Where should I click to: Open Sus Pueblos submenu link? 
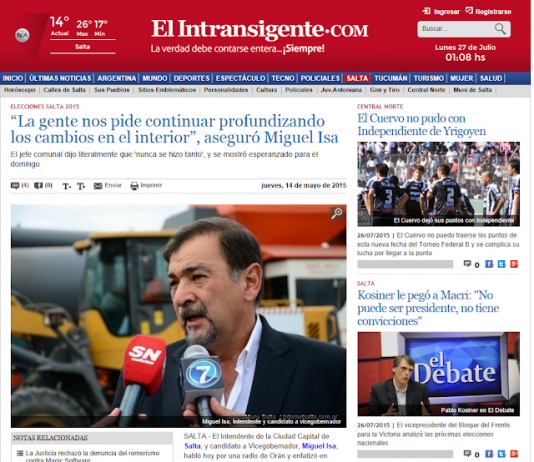pyautogui.click(x=112, y=90)
